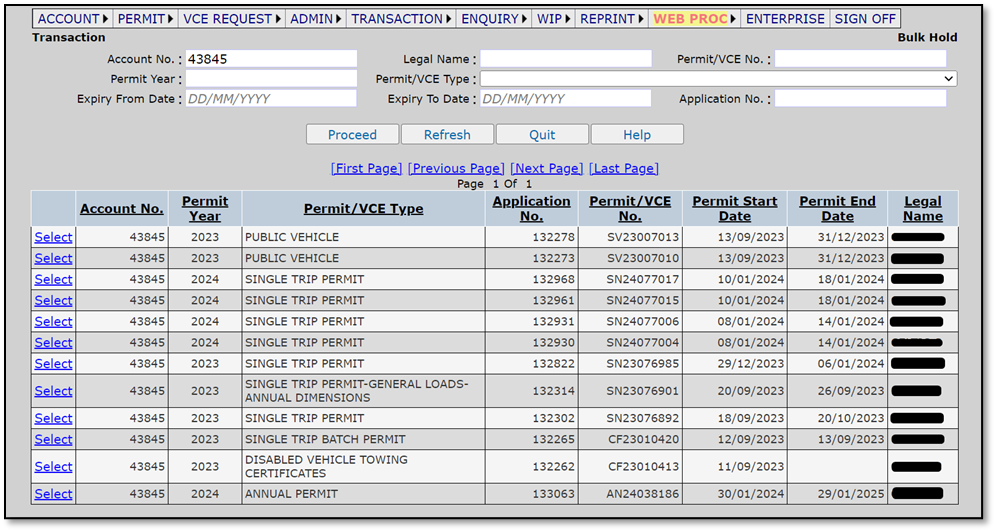Click the Expiry From Date field

[x=271, y=98]
